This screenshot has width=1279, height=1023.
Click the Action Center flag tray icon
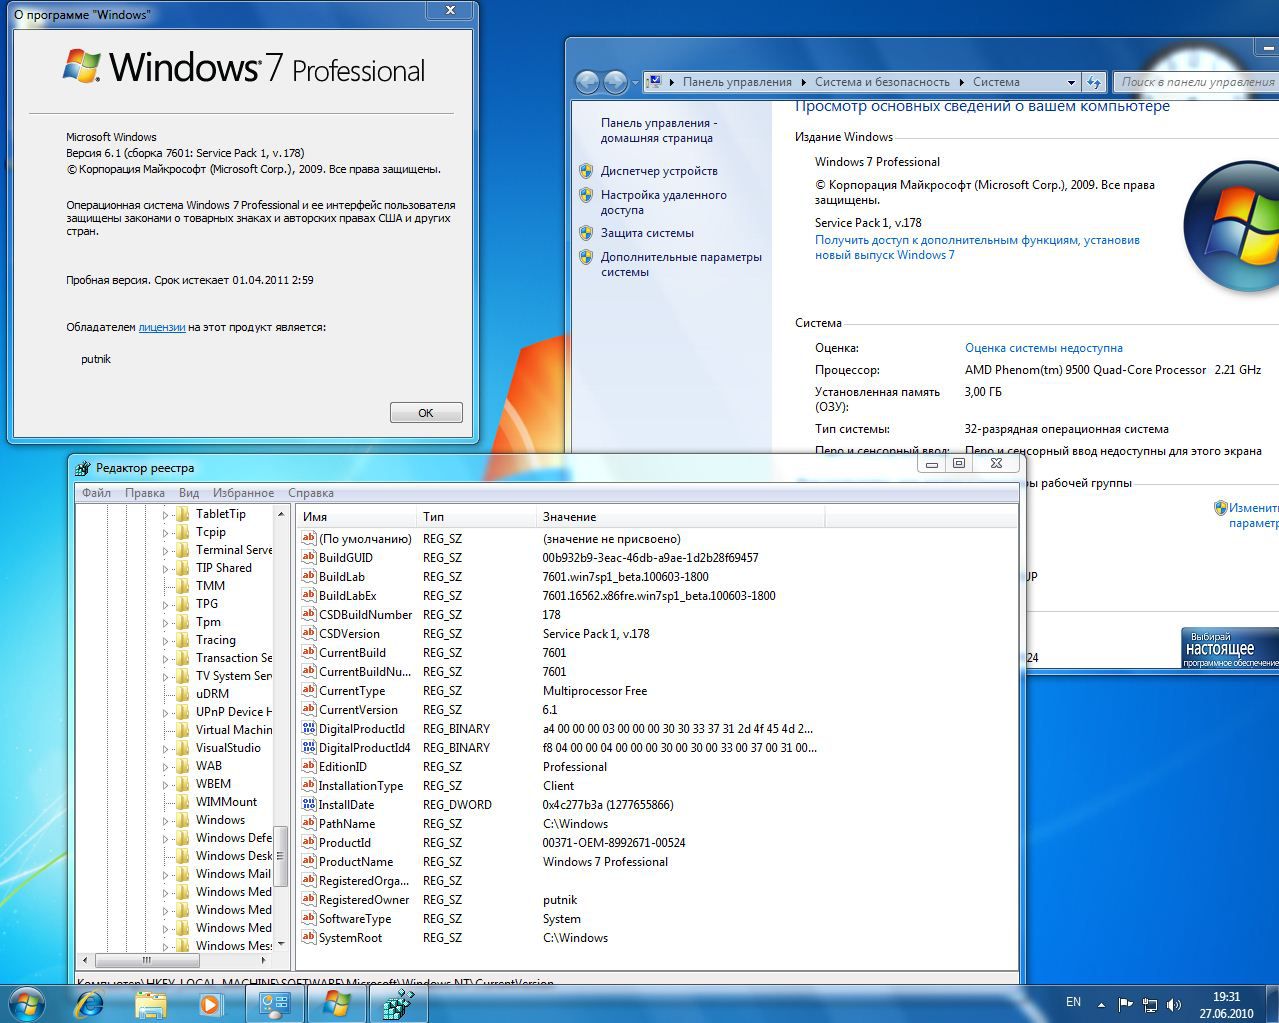pyautogui.click(x=1125, y=1004)
